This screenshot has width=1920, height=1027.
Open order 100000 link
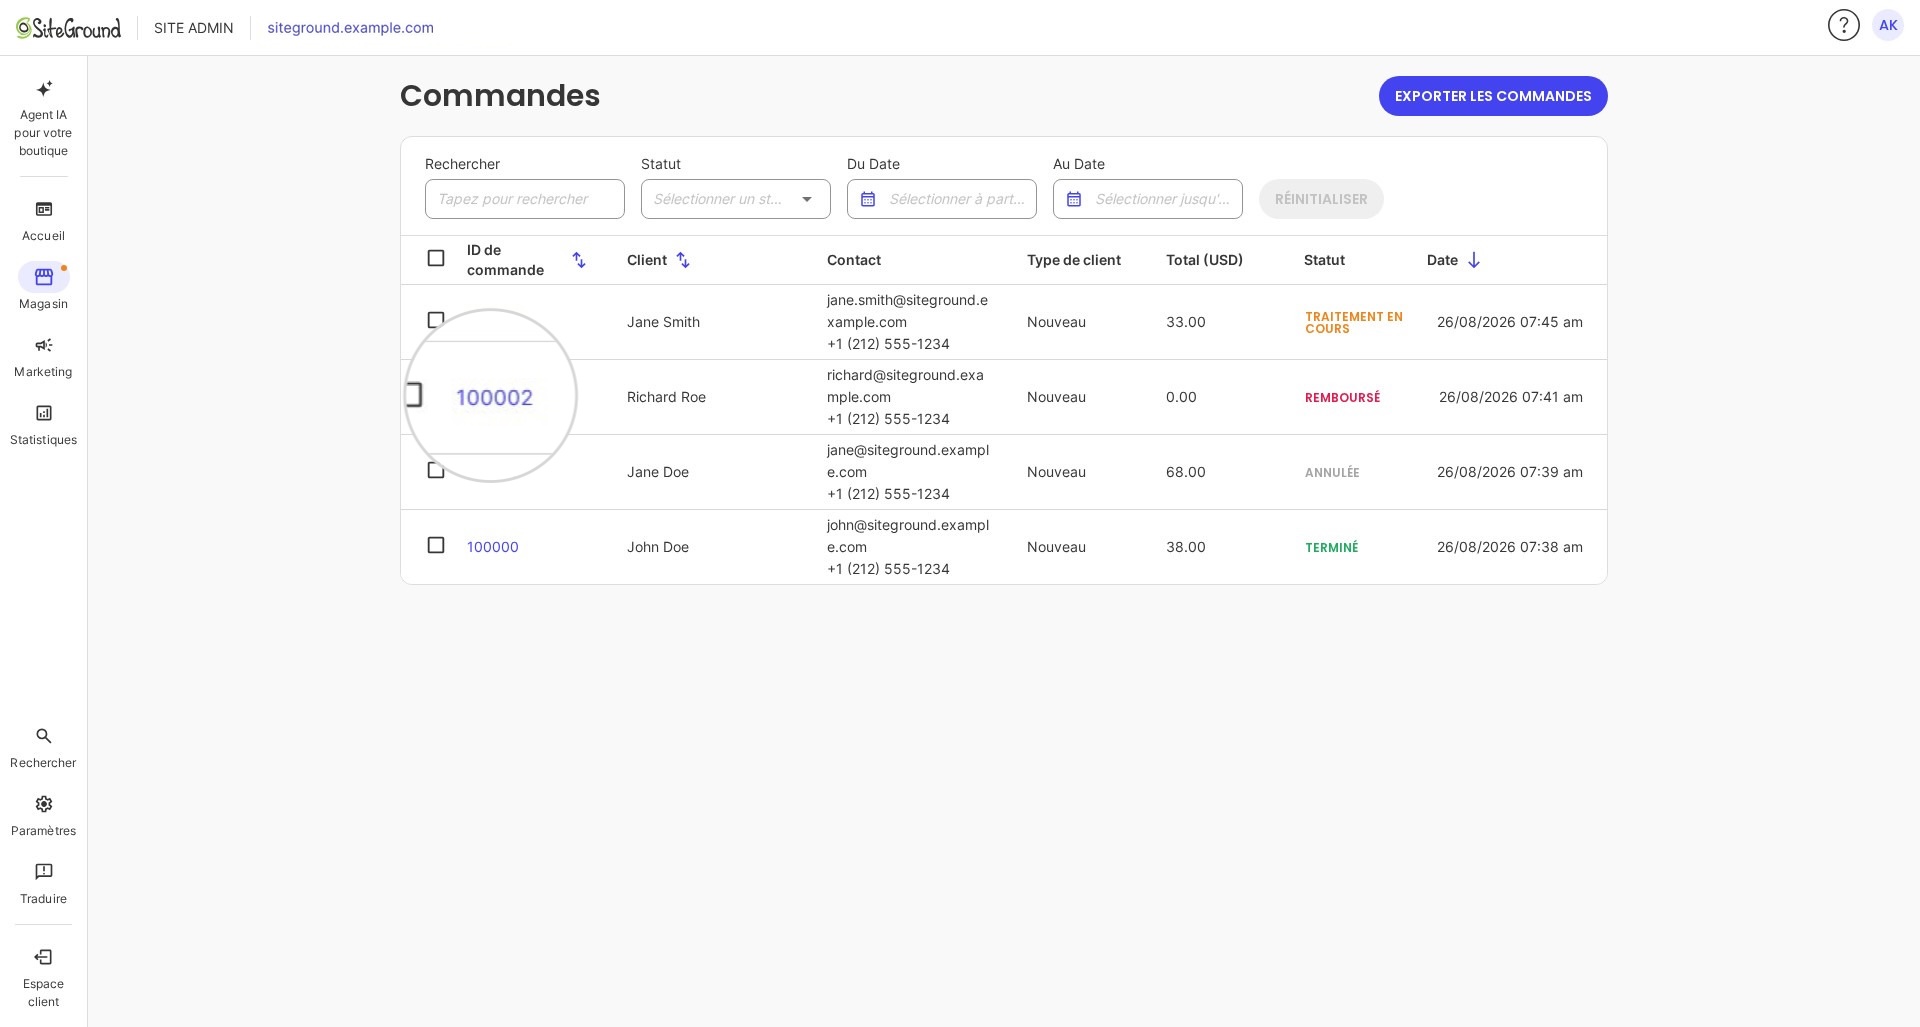(493, 547)
